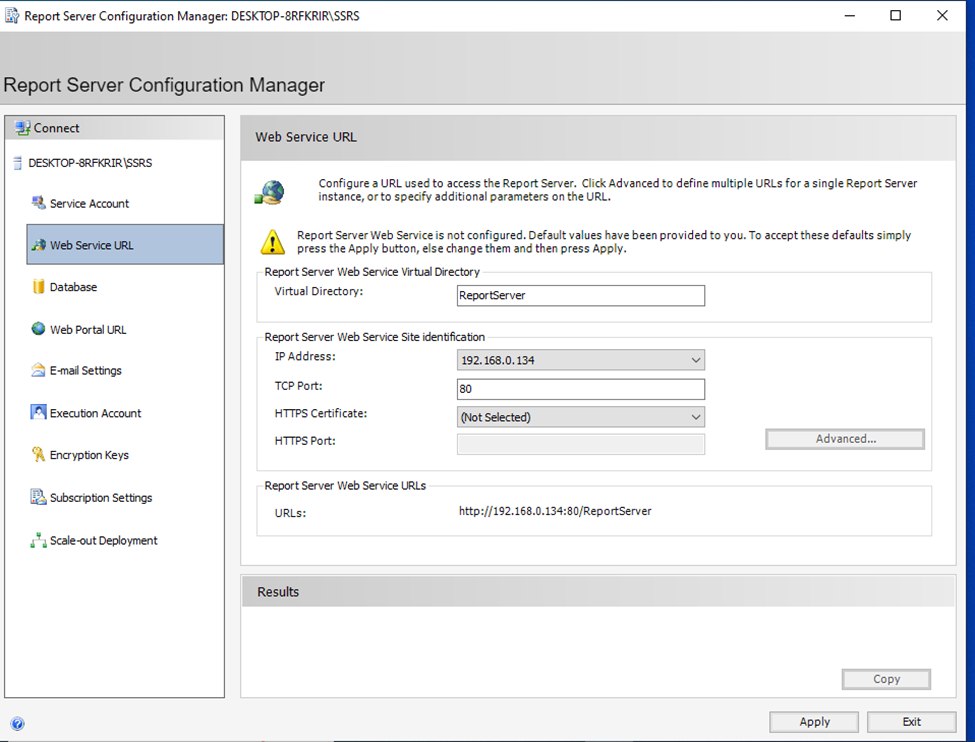
Task: Click the Results panel header
Action: (598, 591)
